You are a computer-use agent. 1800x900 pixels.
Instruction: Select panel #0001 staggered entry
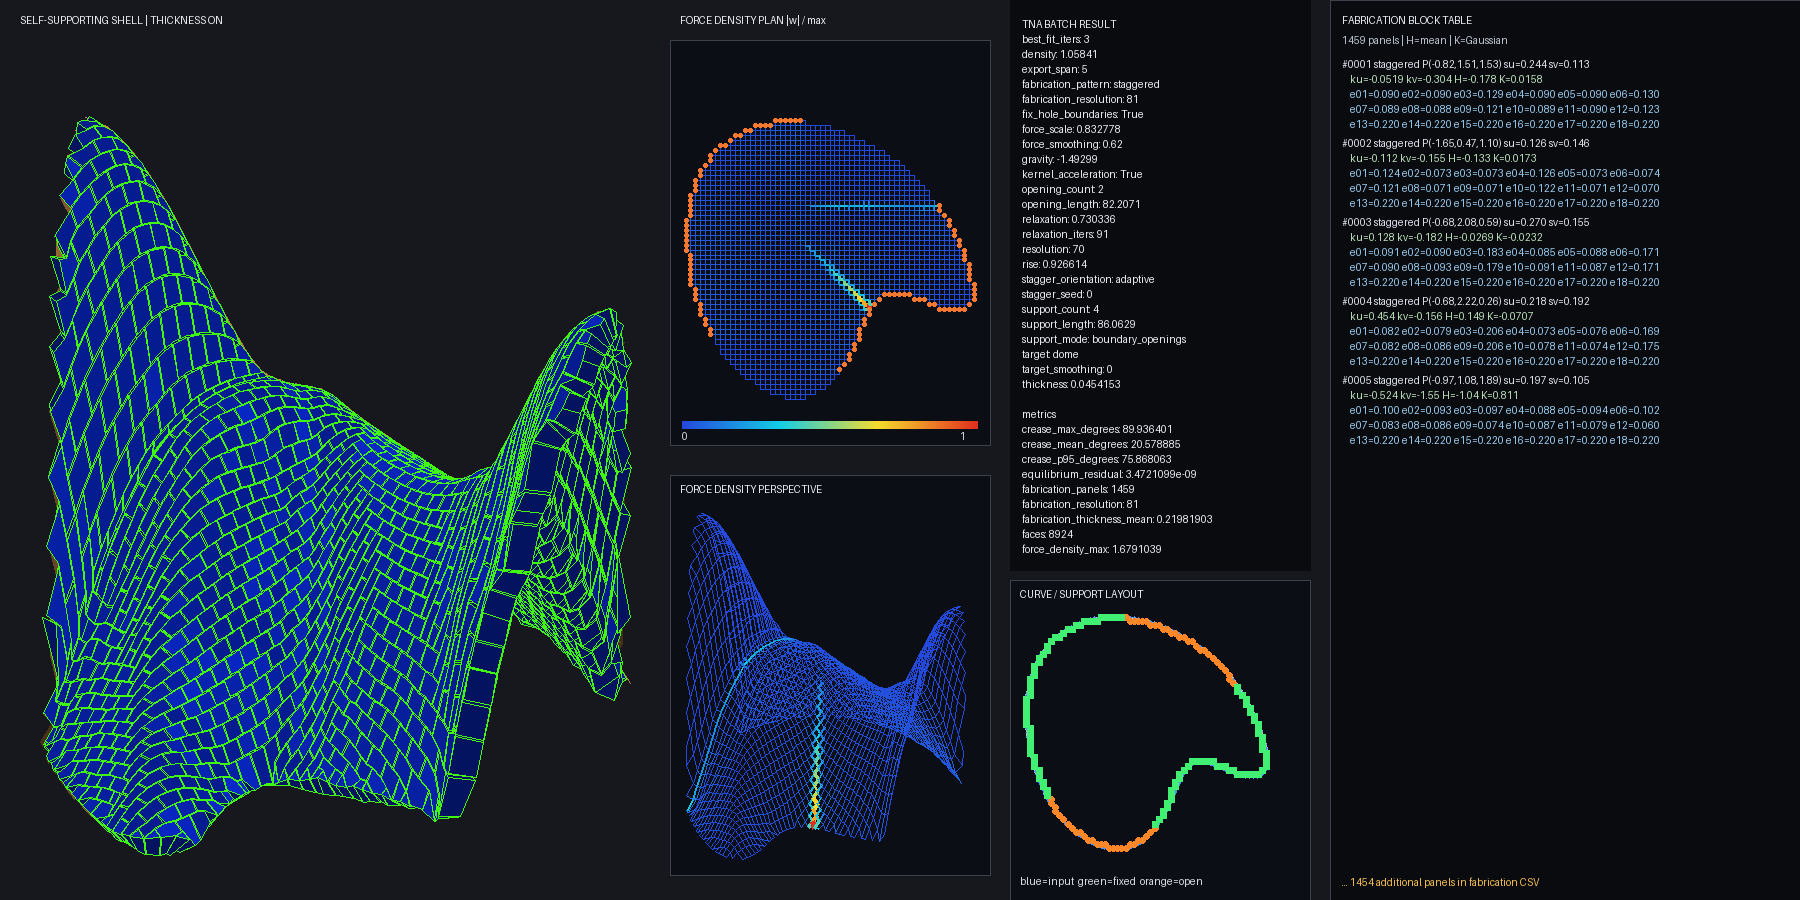tap(1501, 94)
